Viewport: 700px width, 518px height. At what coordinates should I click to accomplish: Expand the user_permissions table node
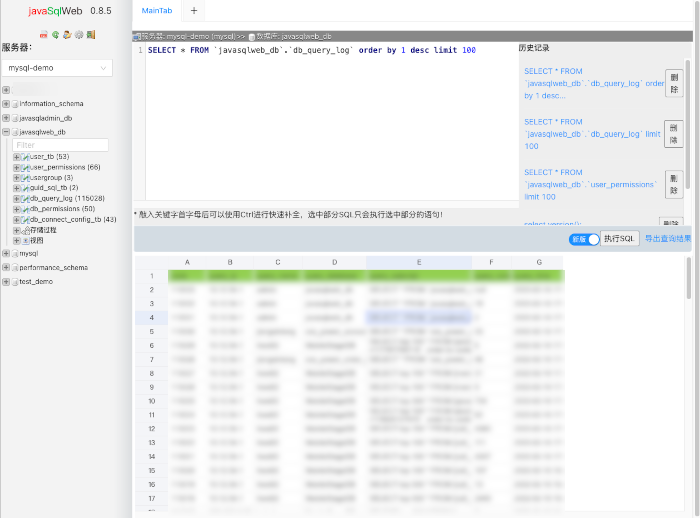click(17, 167)
